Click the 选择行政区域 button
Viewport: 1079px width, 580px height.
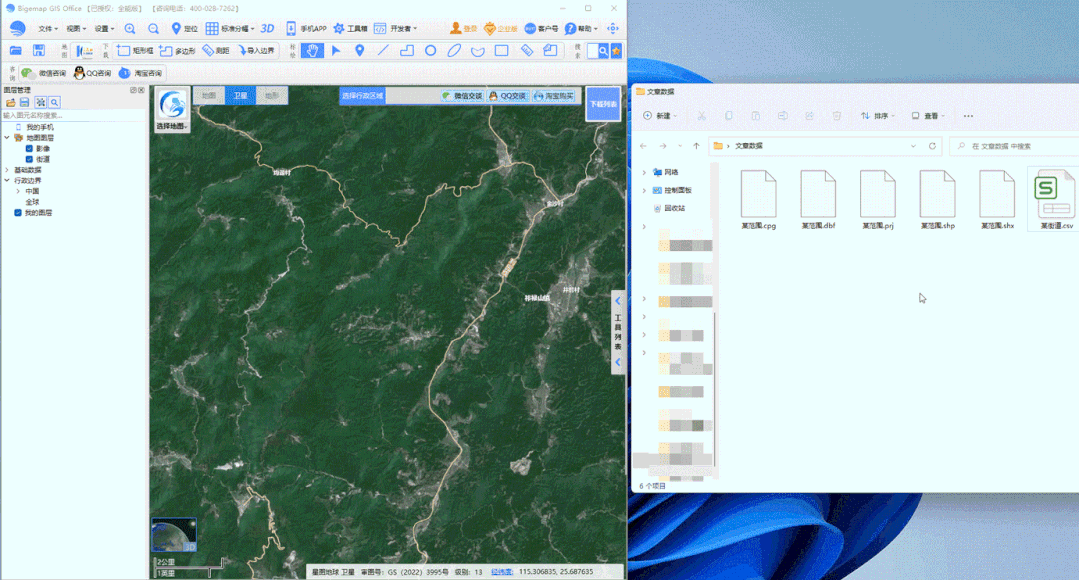coord(363,96)
